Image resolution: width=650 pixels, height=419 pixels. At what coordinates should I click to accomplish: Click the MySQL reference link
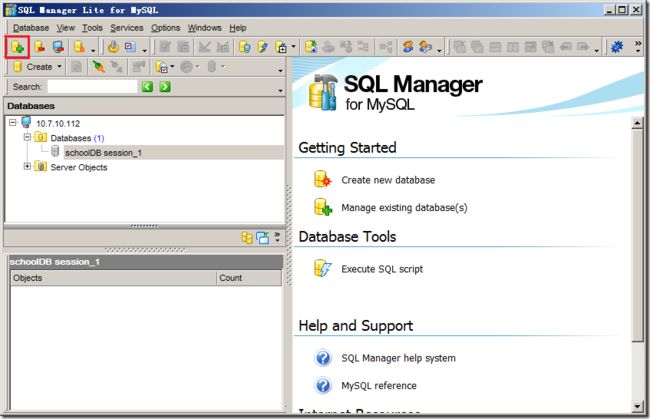[378, 385]
